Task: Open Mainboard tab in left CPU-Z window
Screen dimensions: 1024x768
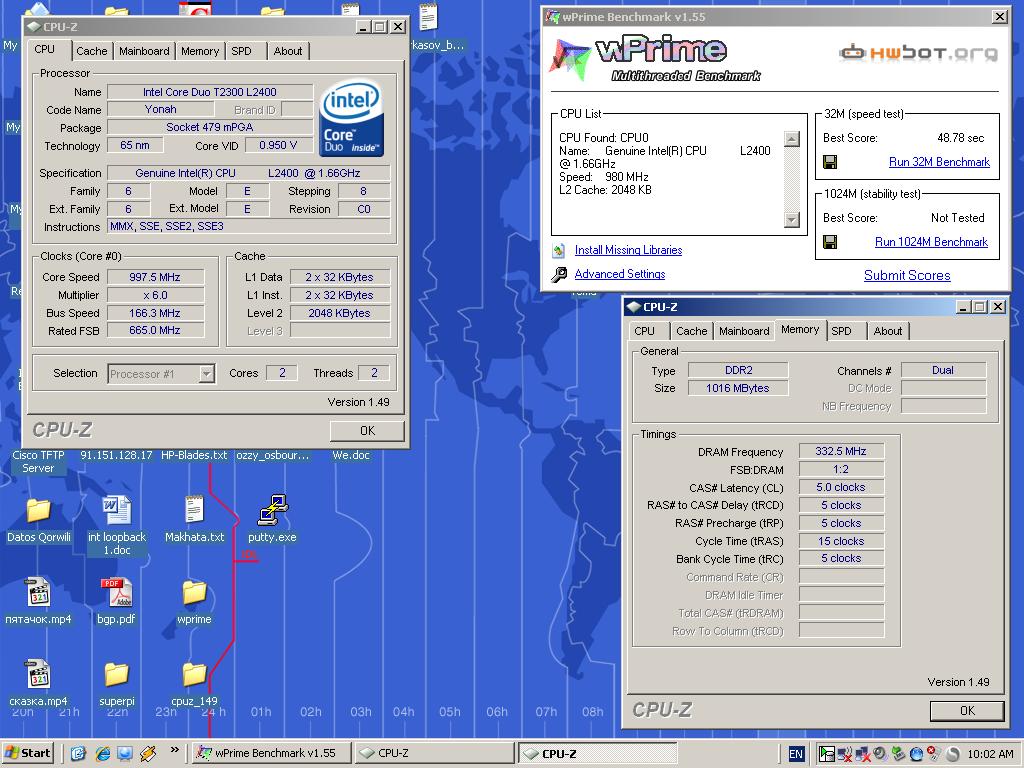Action: [x=144, y=51]
